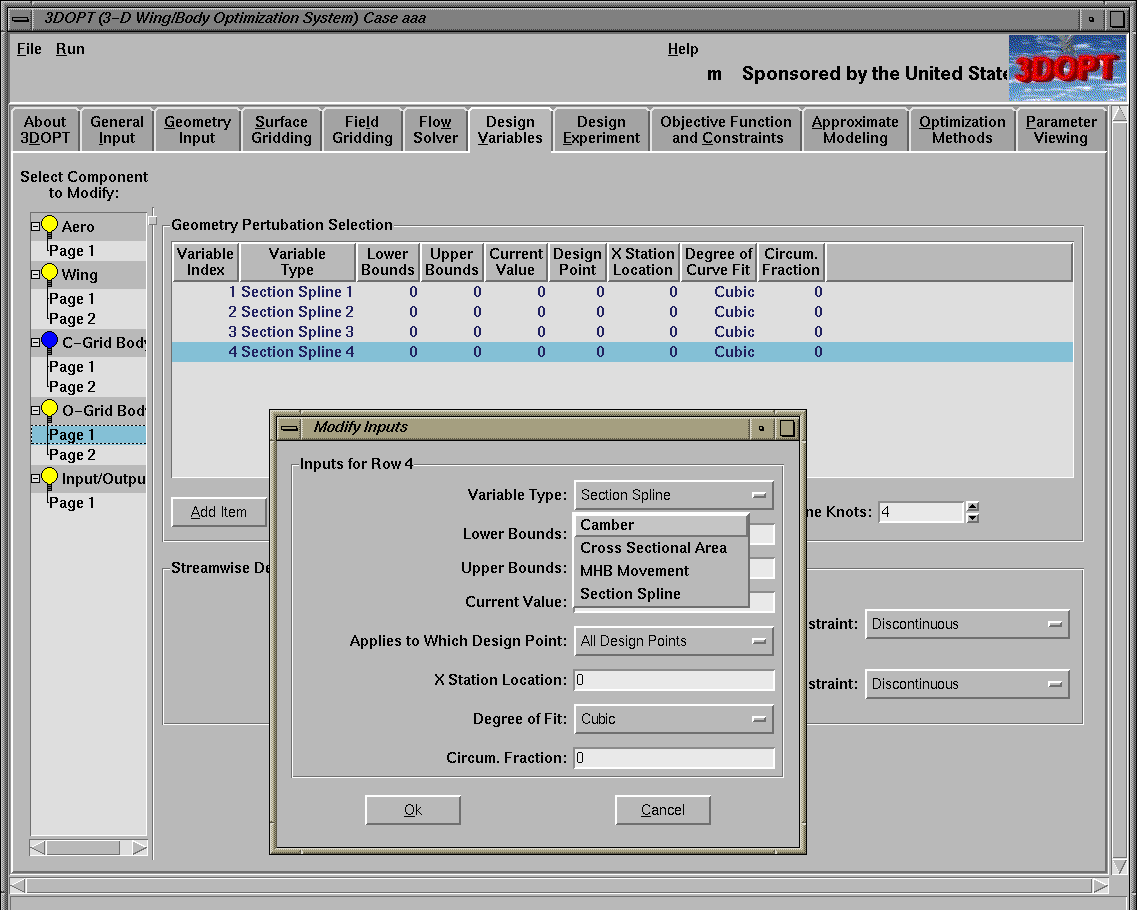Click the Add Item button
Image resolution: width=1137 pixels, height=910 pixels.
pos(218,512)
